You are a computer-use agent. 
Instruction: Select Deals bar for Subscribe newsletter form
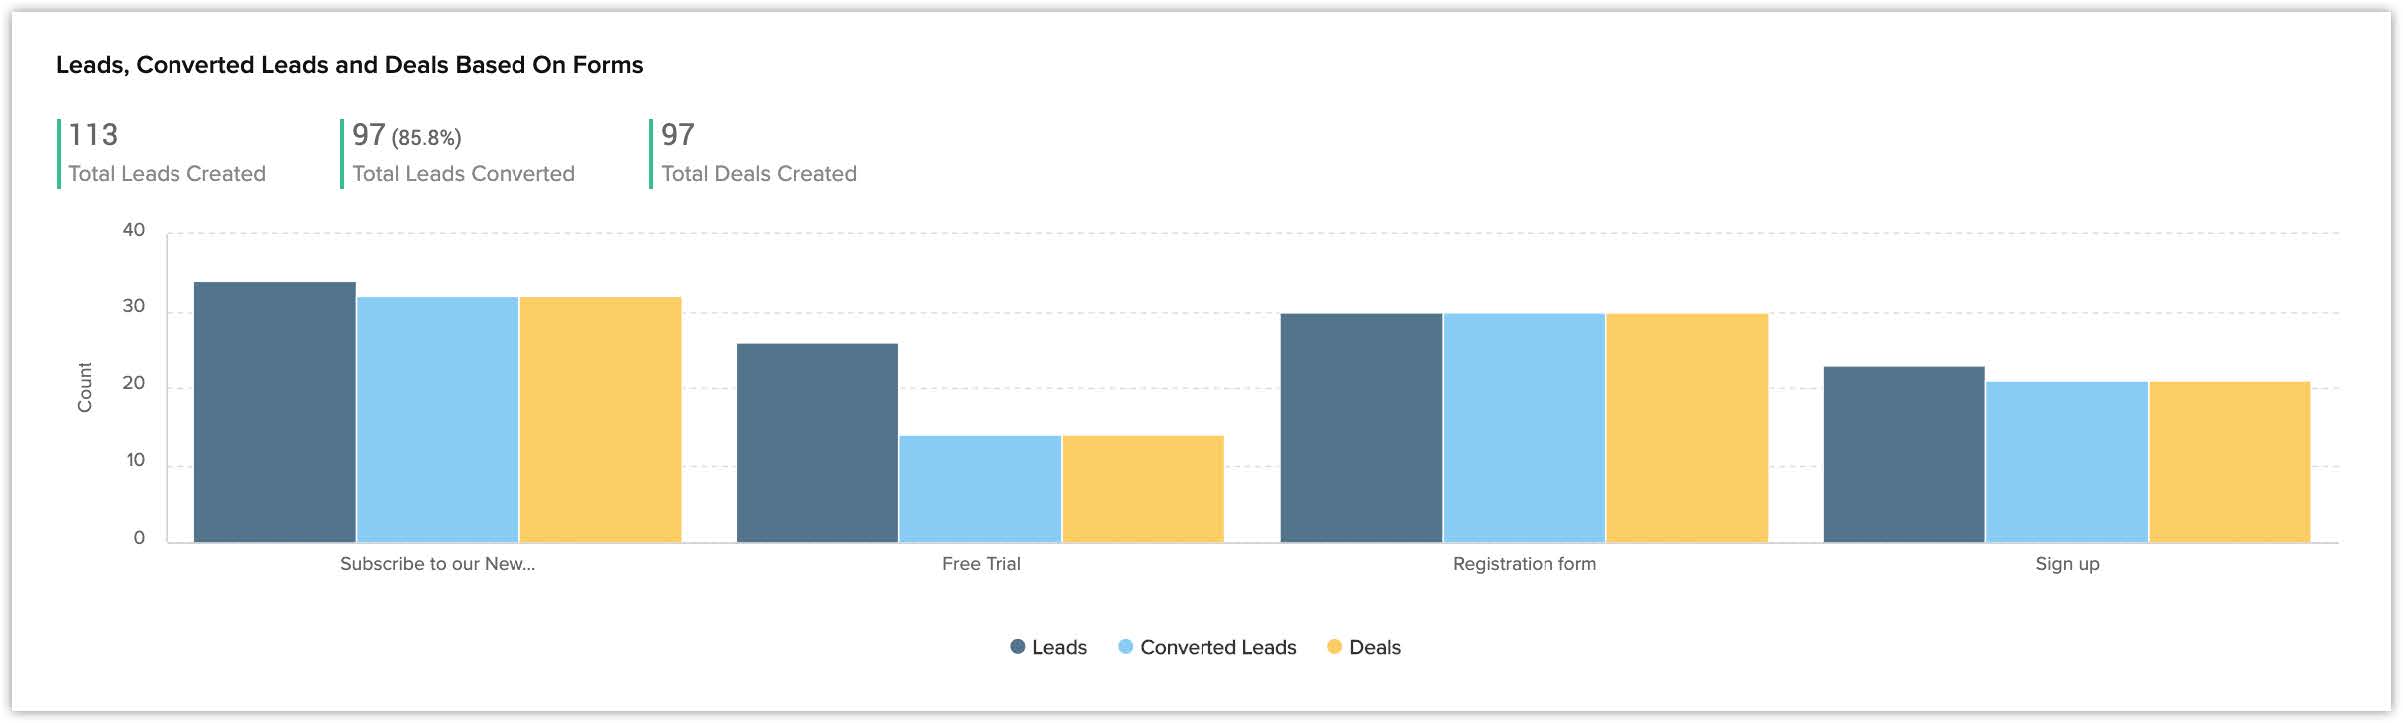(600, 420)
